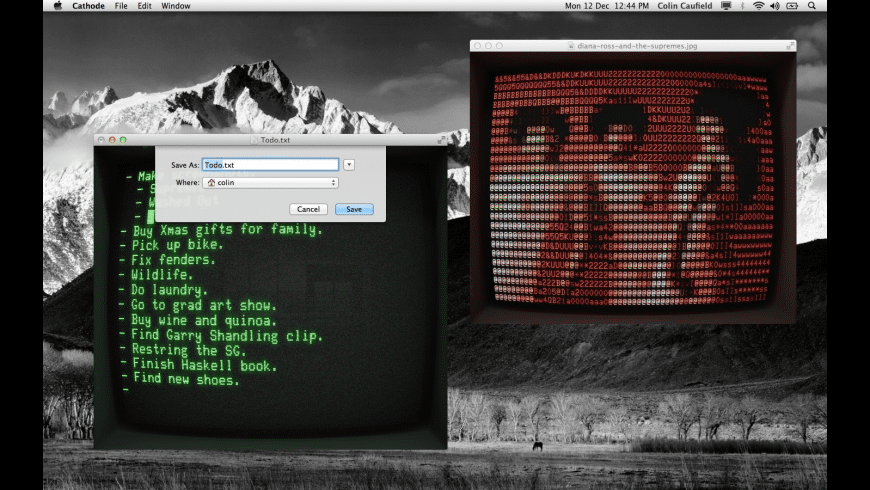Click the Save As filename field
The width and height of the screenshot is (870, 490).
(270, 165)
